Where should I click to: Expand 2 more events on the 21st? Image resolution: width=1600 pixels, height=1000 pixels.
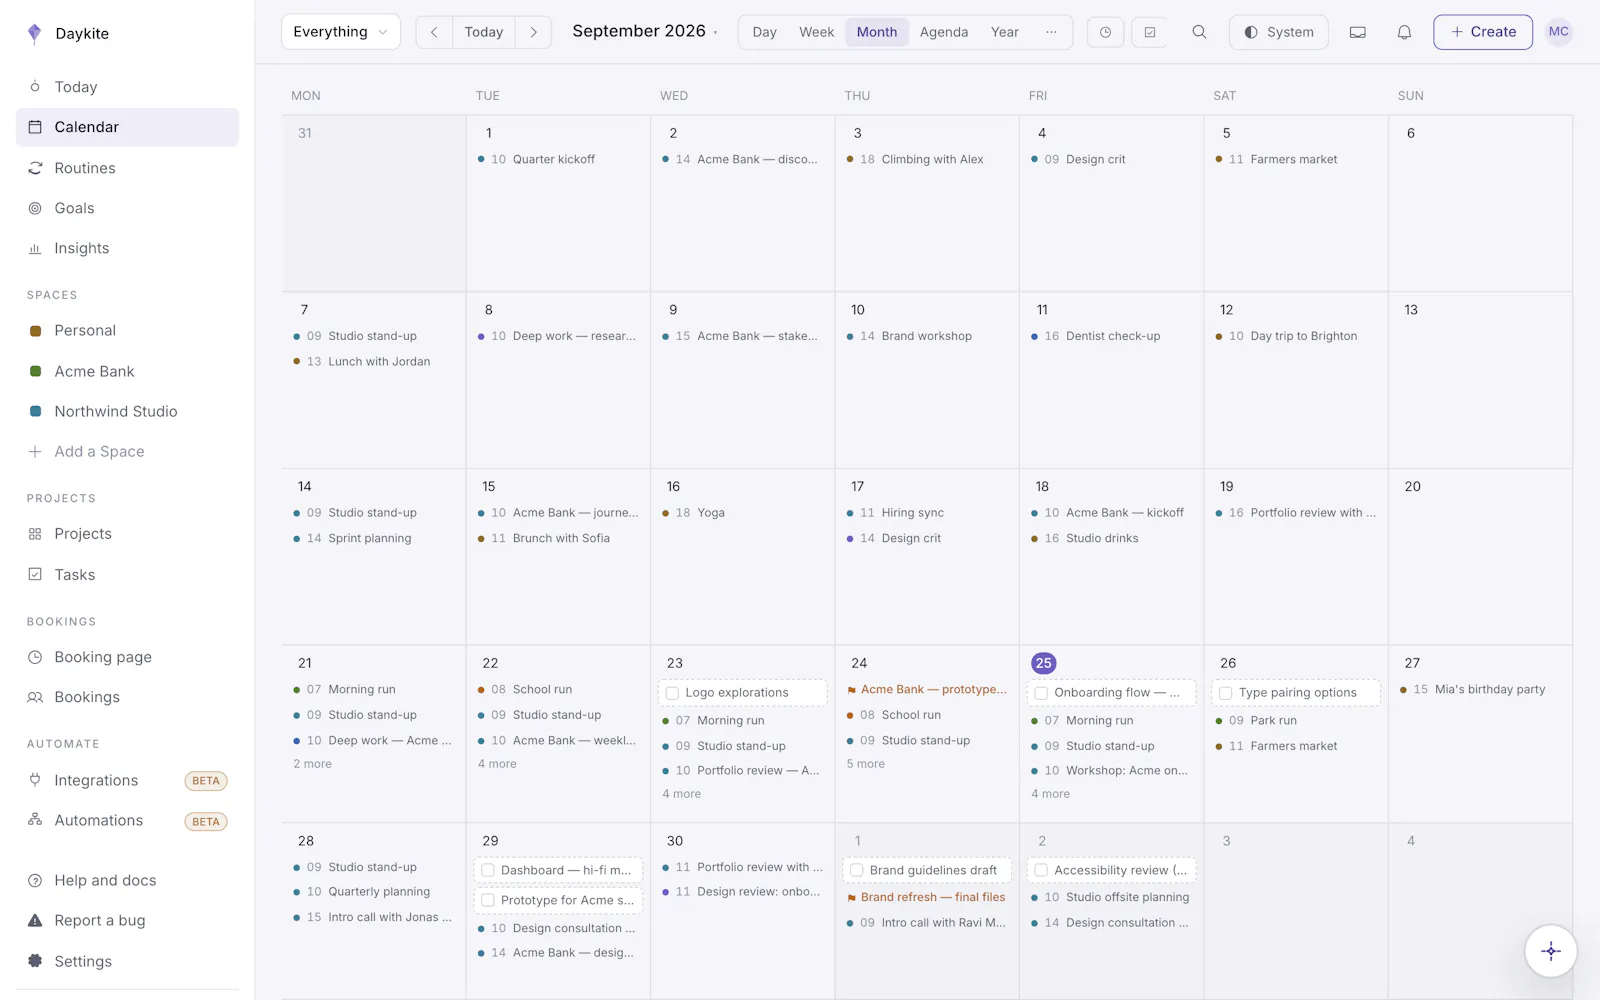[313, 764]
